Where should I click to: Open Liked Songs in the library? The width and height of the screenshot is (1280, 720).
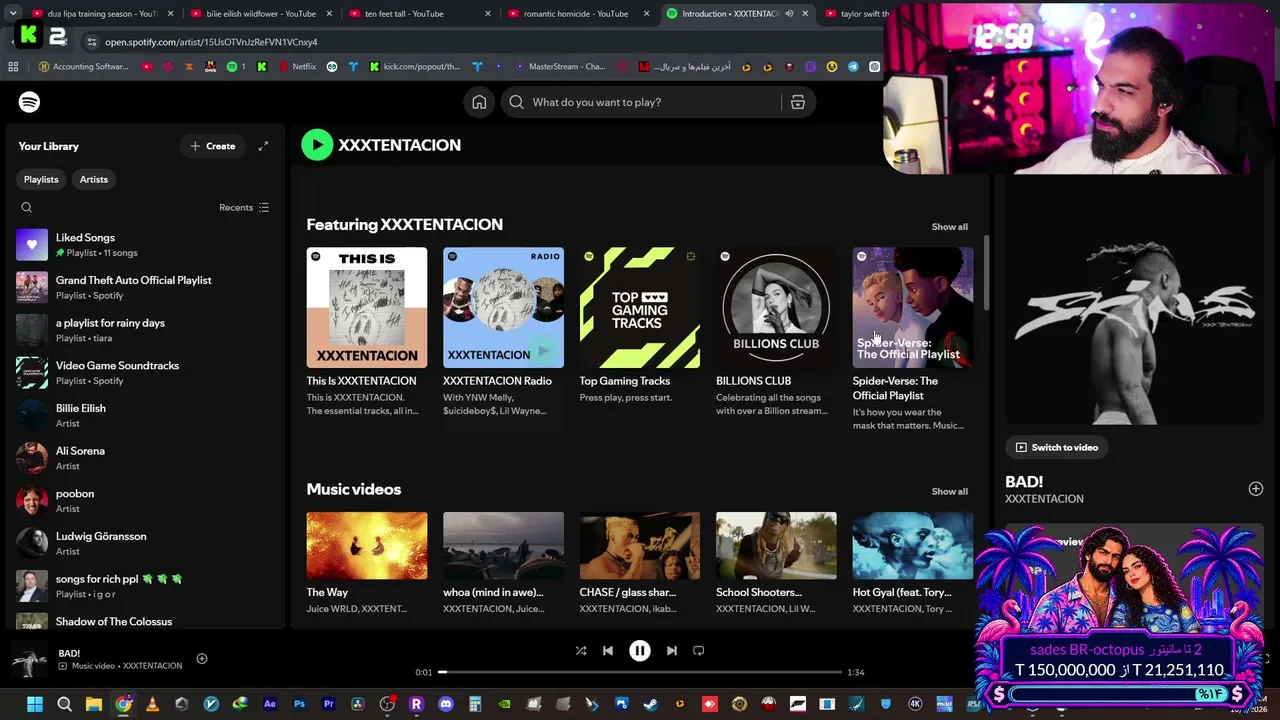click(145, 245)
